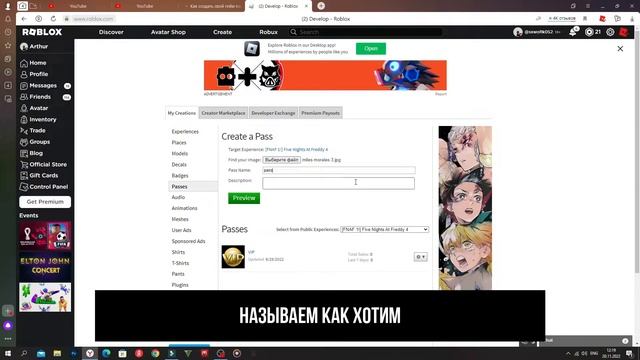
Task: Select Places in creations list
Action: [179, 142]
